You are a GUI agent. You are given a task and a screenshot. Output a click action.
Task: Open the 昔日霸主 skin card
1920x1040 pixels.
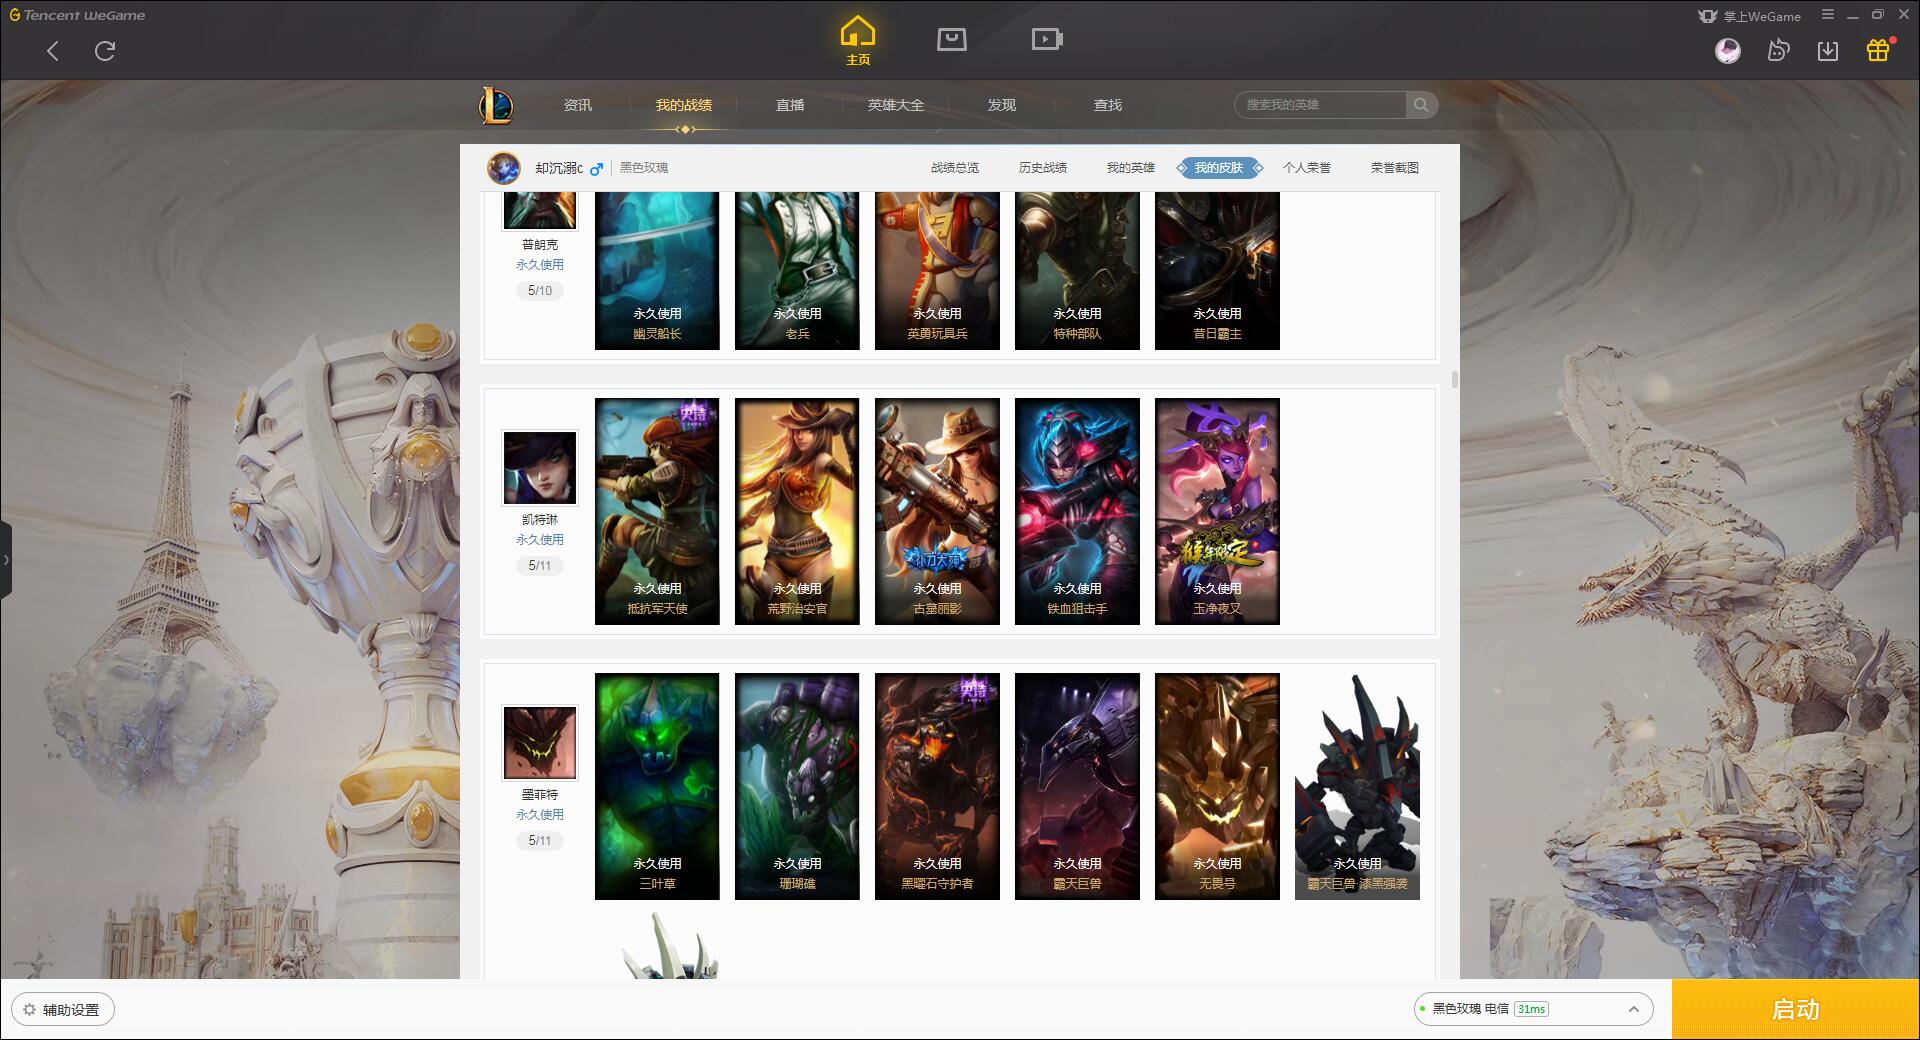pos(1217,271)
